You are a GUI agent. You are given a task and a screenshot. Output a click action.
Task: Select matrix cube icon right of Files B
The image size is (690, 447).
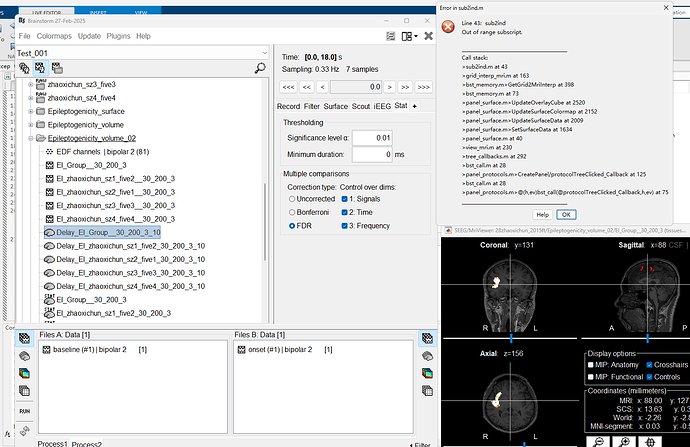point(427,391)
